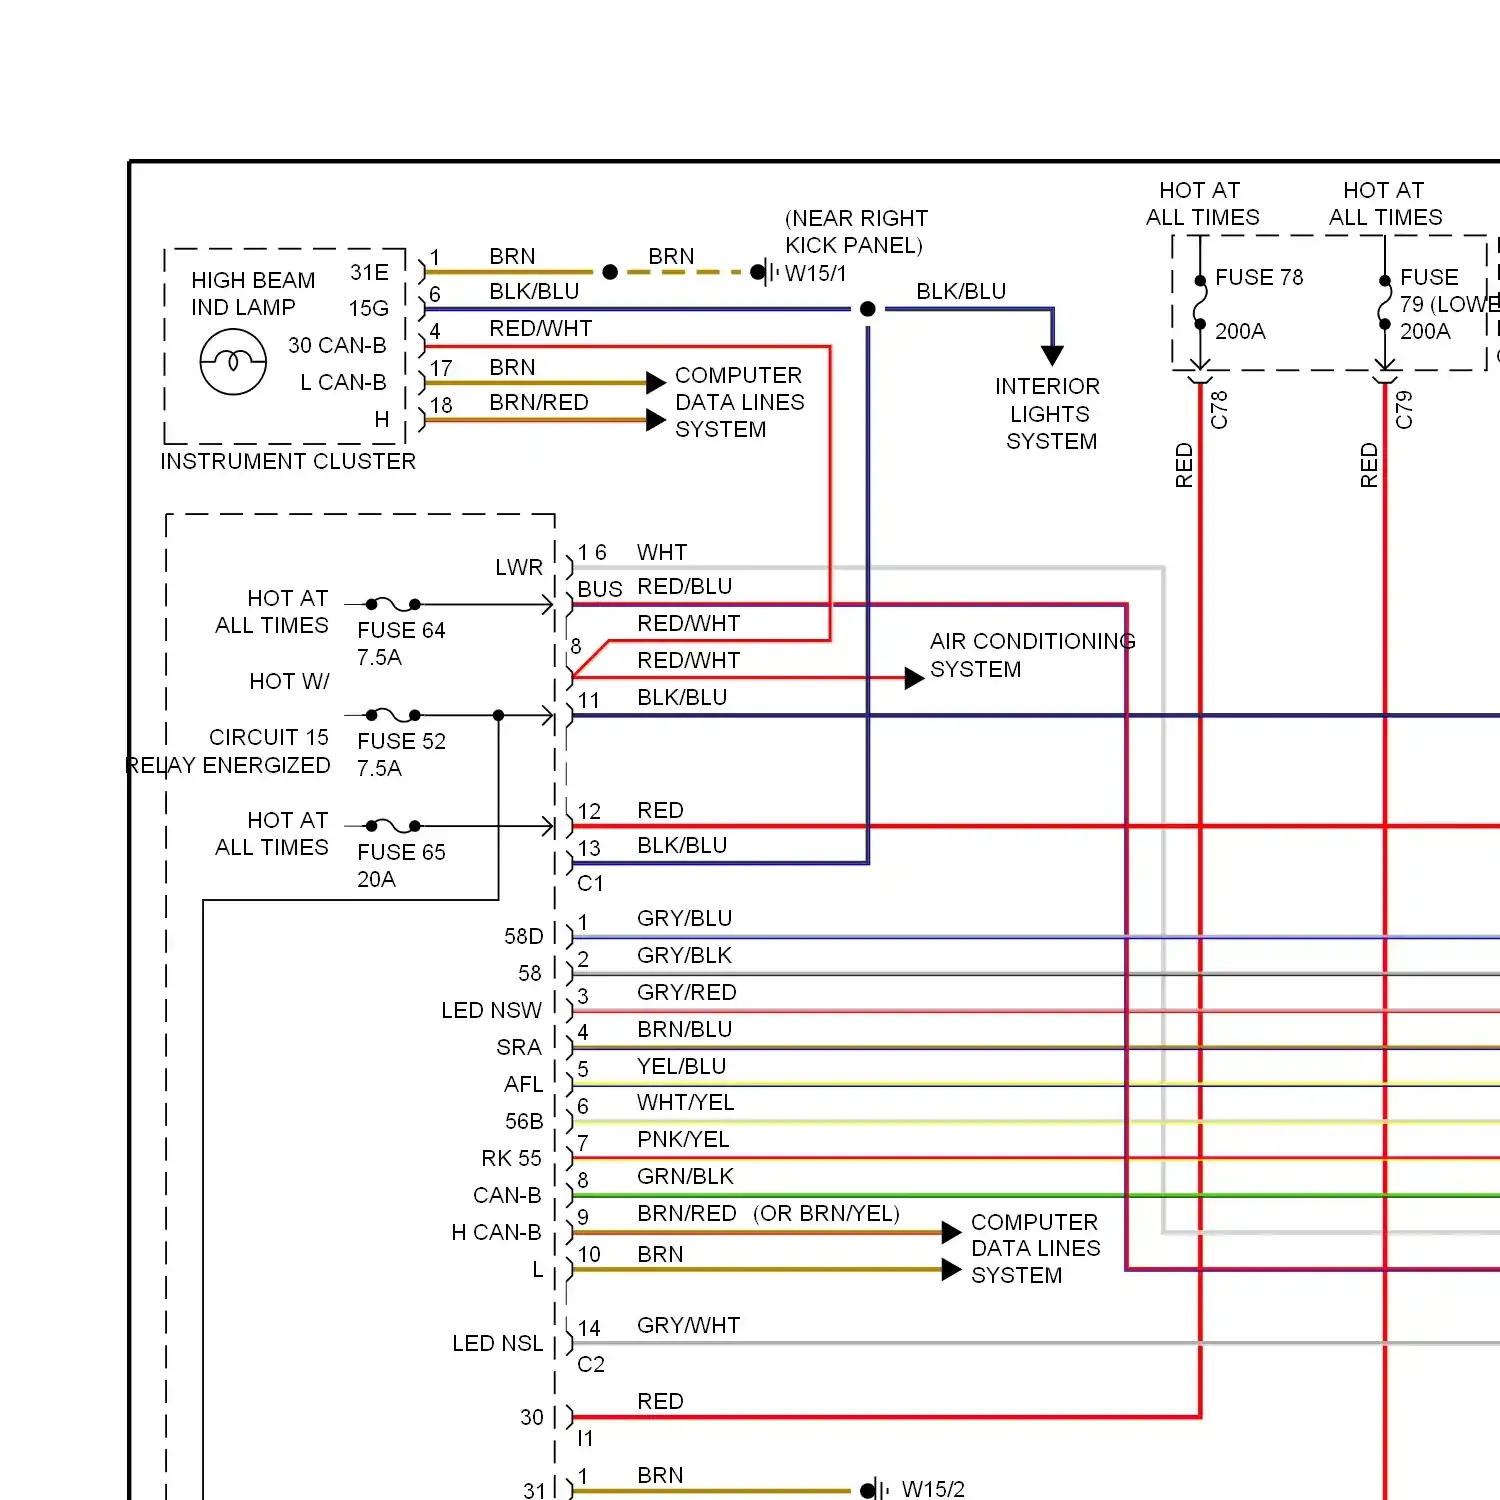Click the 15G terminal label
The height and width of the screenshot is (1500, 1500).
tap(369, 309)
